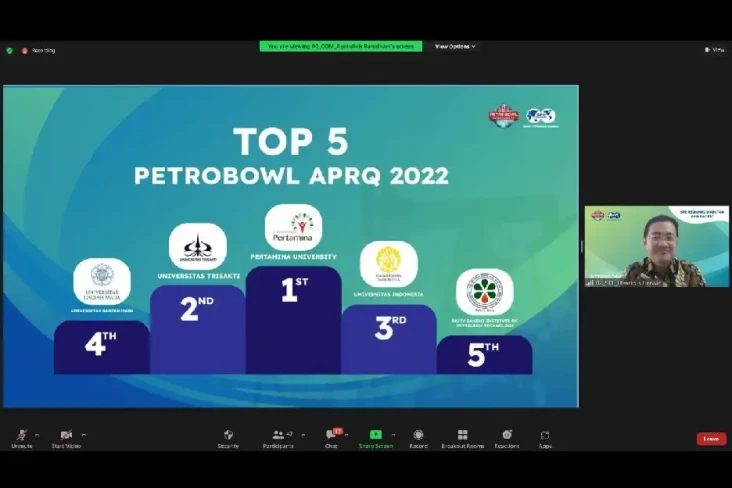Click the Universitas Indonesia logo on slide
The width and height of the screenshot is (732, 488).
pos(389,264)
